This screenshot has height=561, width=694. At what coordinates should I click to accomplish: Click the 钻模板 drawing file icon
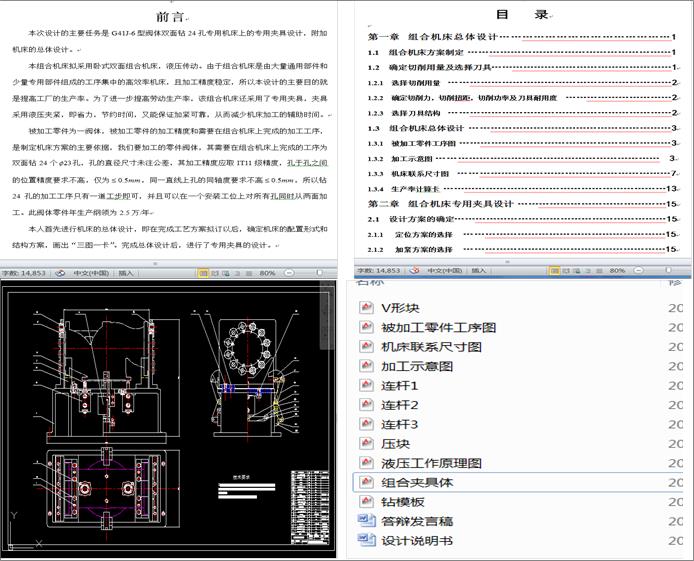tap(365, 502)
